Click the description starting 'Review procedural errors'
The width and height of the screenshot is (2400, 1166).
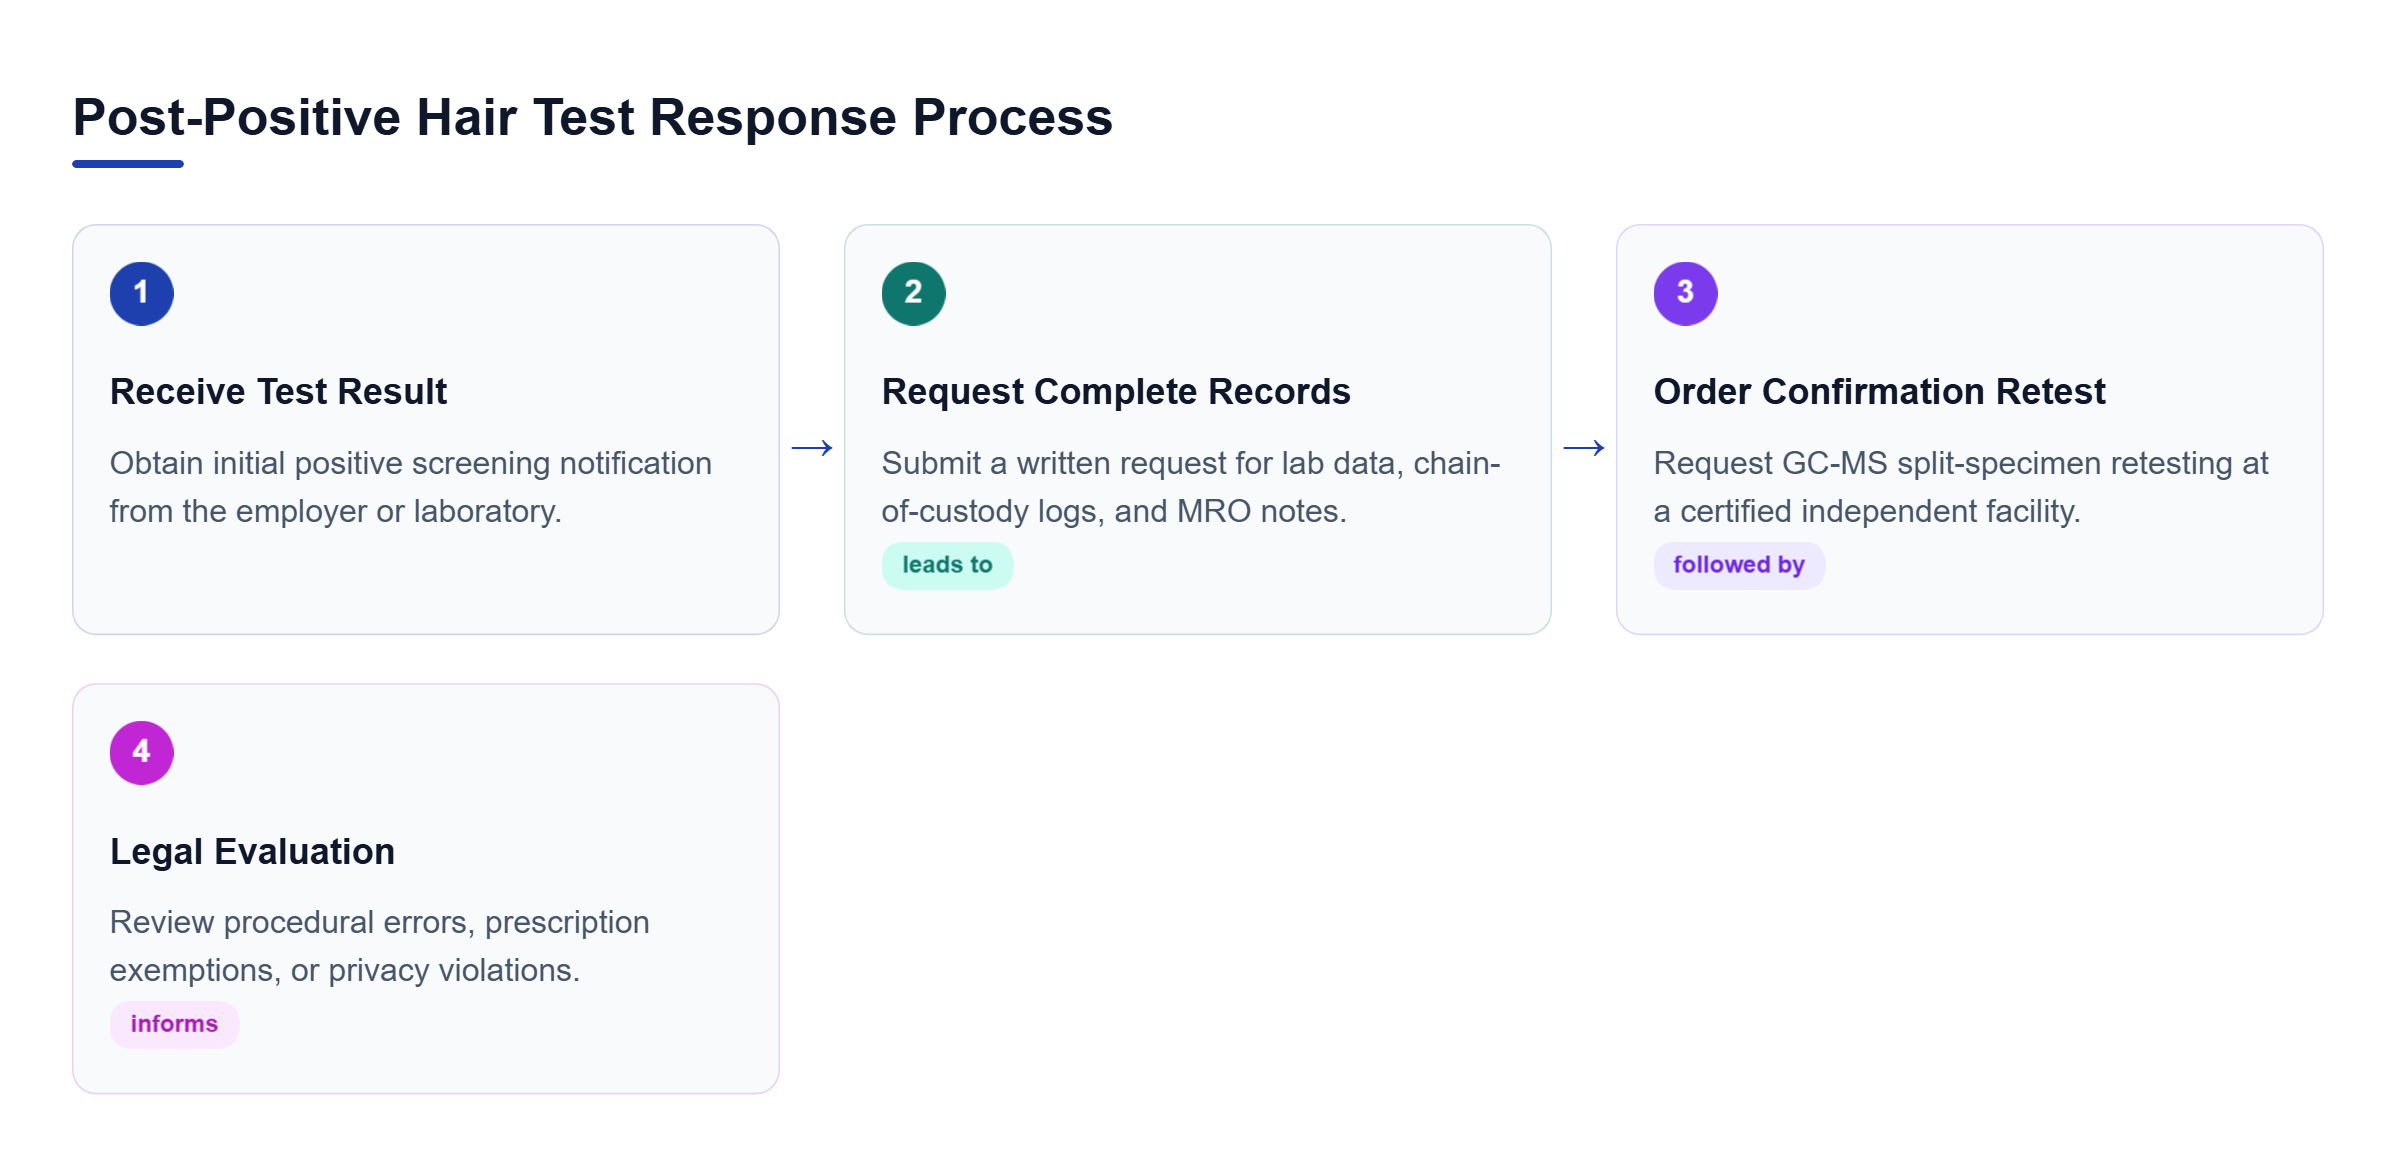tap(380, 946)
